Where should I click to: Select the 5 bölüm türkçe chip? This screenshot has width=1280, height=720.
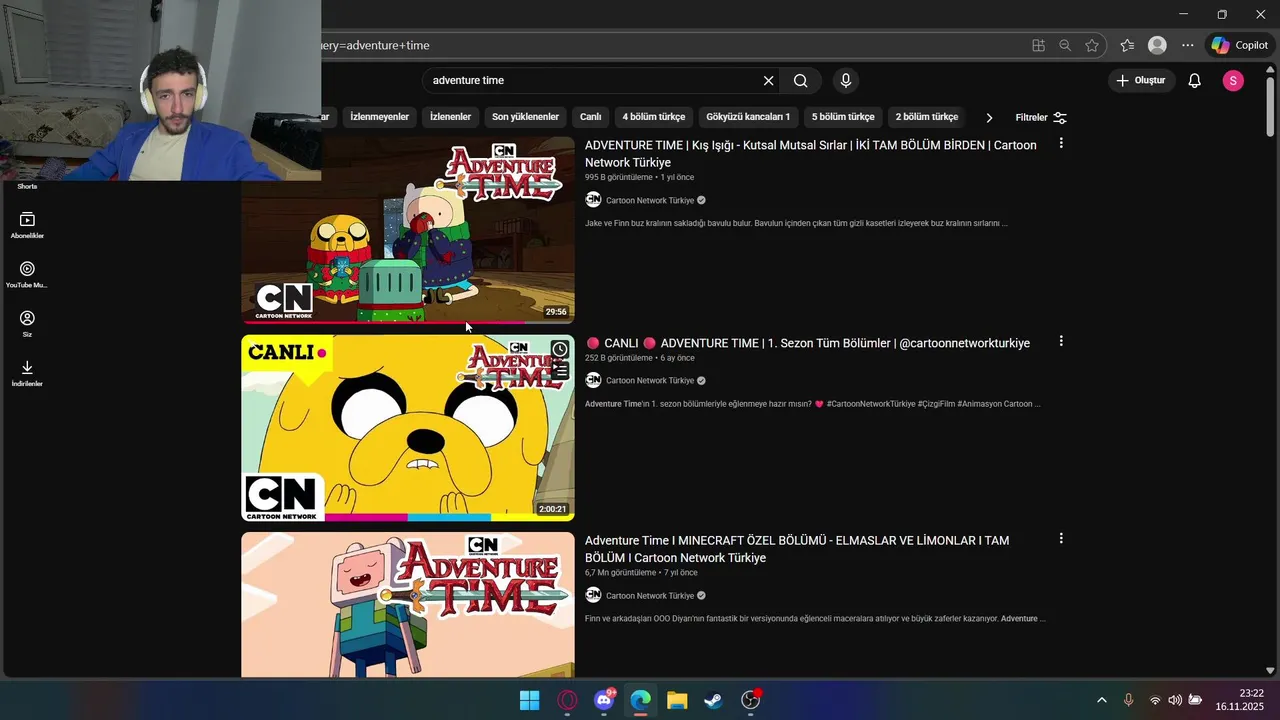click(843, 117)
